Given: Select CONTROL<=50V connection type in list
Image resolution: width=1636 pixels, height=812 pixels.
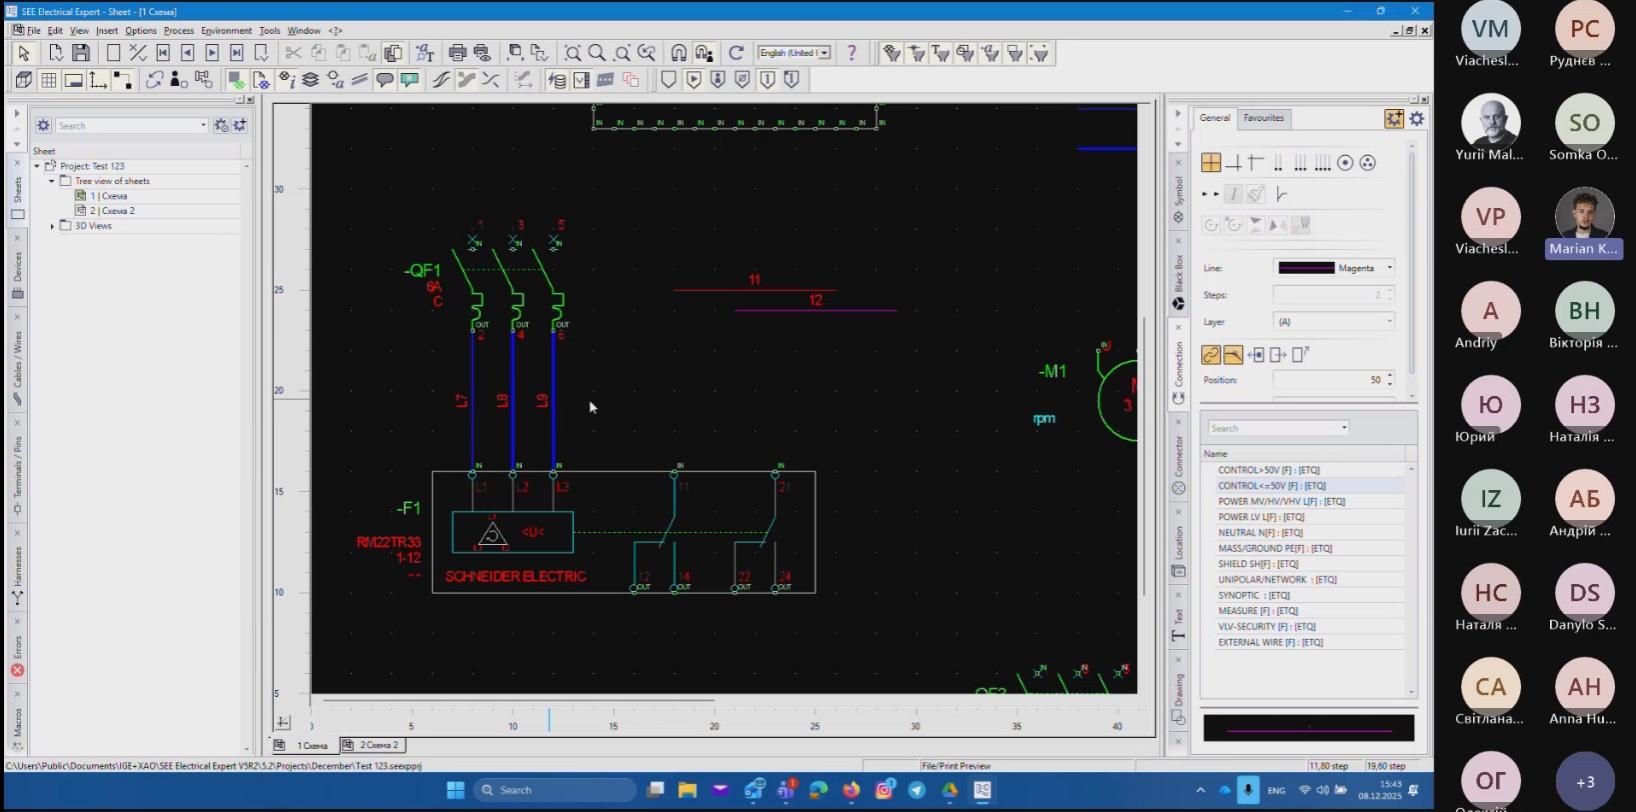Looking at the screenshot, I should pyautogui.click(x=1271, y=486).
